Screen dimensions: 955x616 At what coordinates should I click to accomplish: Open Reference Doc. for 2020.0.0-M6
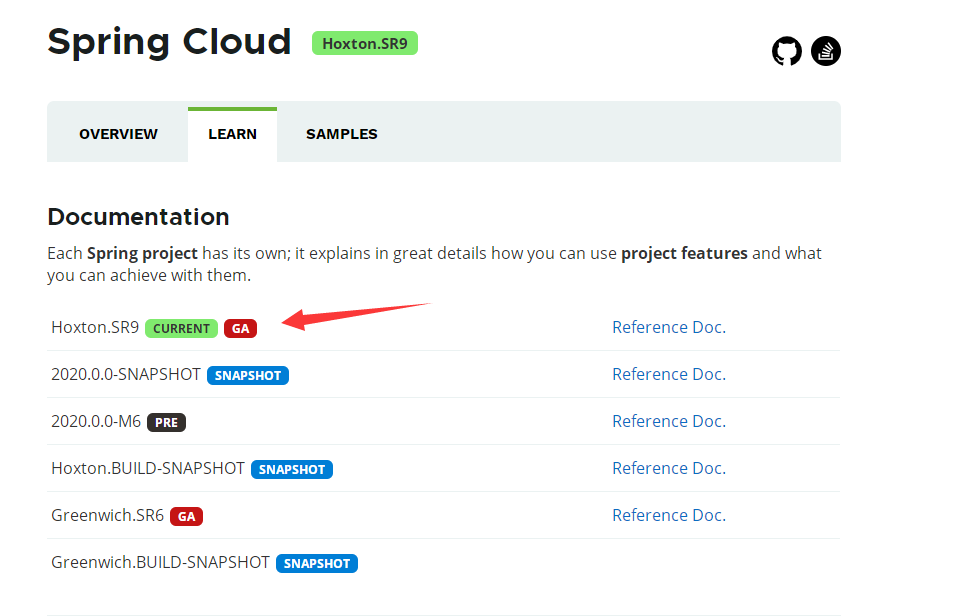[669, 421]
